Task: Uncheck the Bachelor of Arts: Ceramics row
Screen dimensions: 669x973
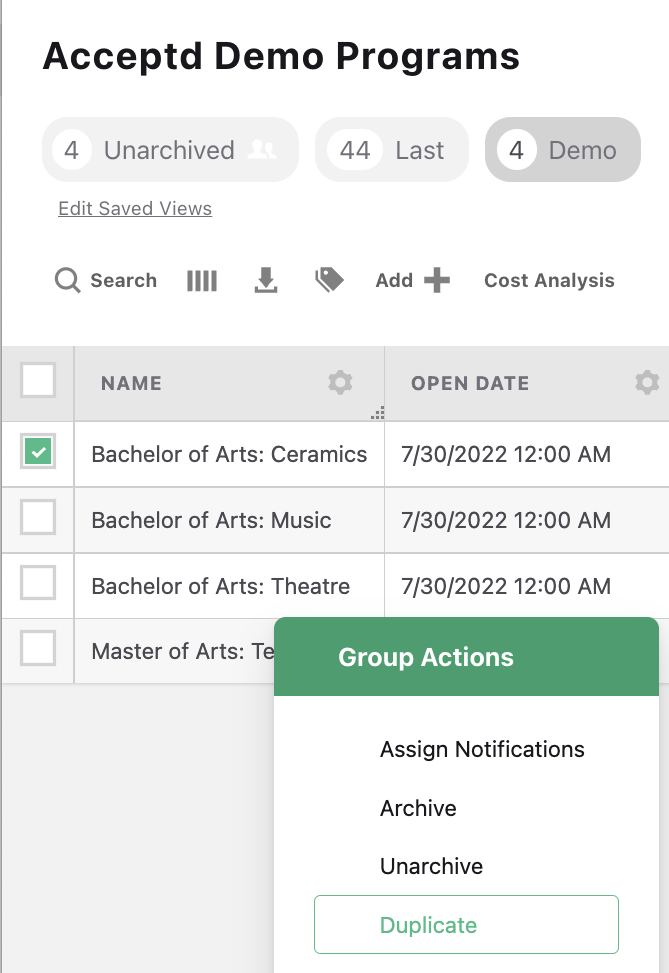Action: pos(37,454)
